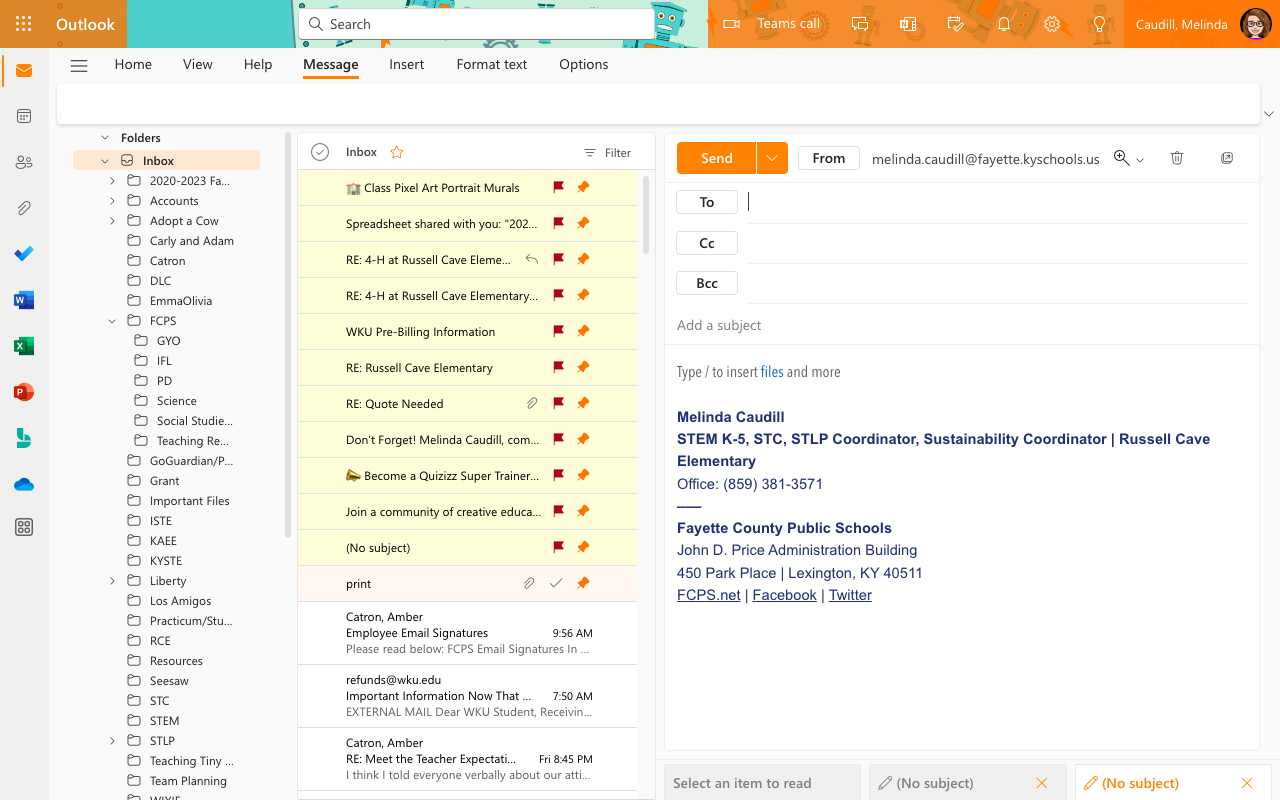Expand the ribbon with the chevron

pos(1269,113)
